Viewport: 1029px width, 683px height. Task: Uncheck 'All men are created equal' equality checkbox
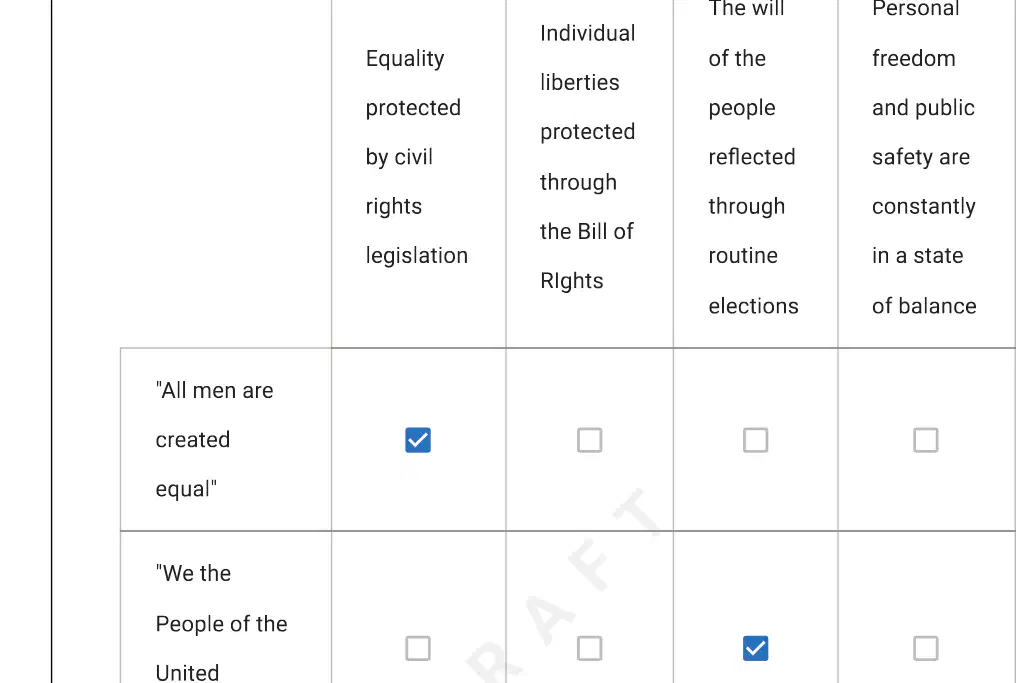(418, 440)
